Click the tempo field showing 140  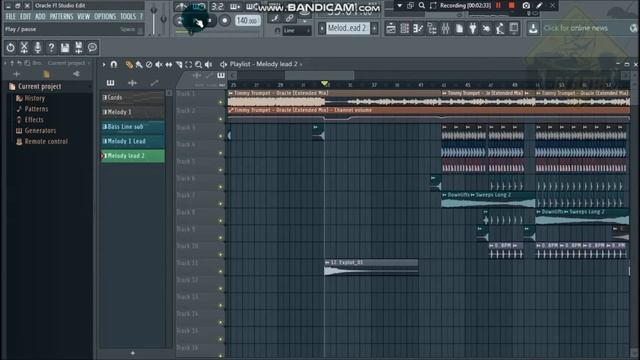pos(247,20)
